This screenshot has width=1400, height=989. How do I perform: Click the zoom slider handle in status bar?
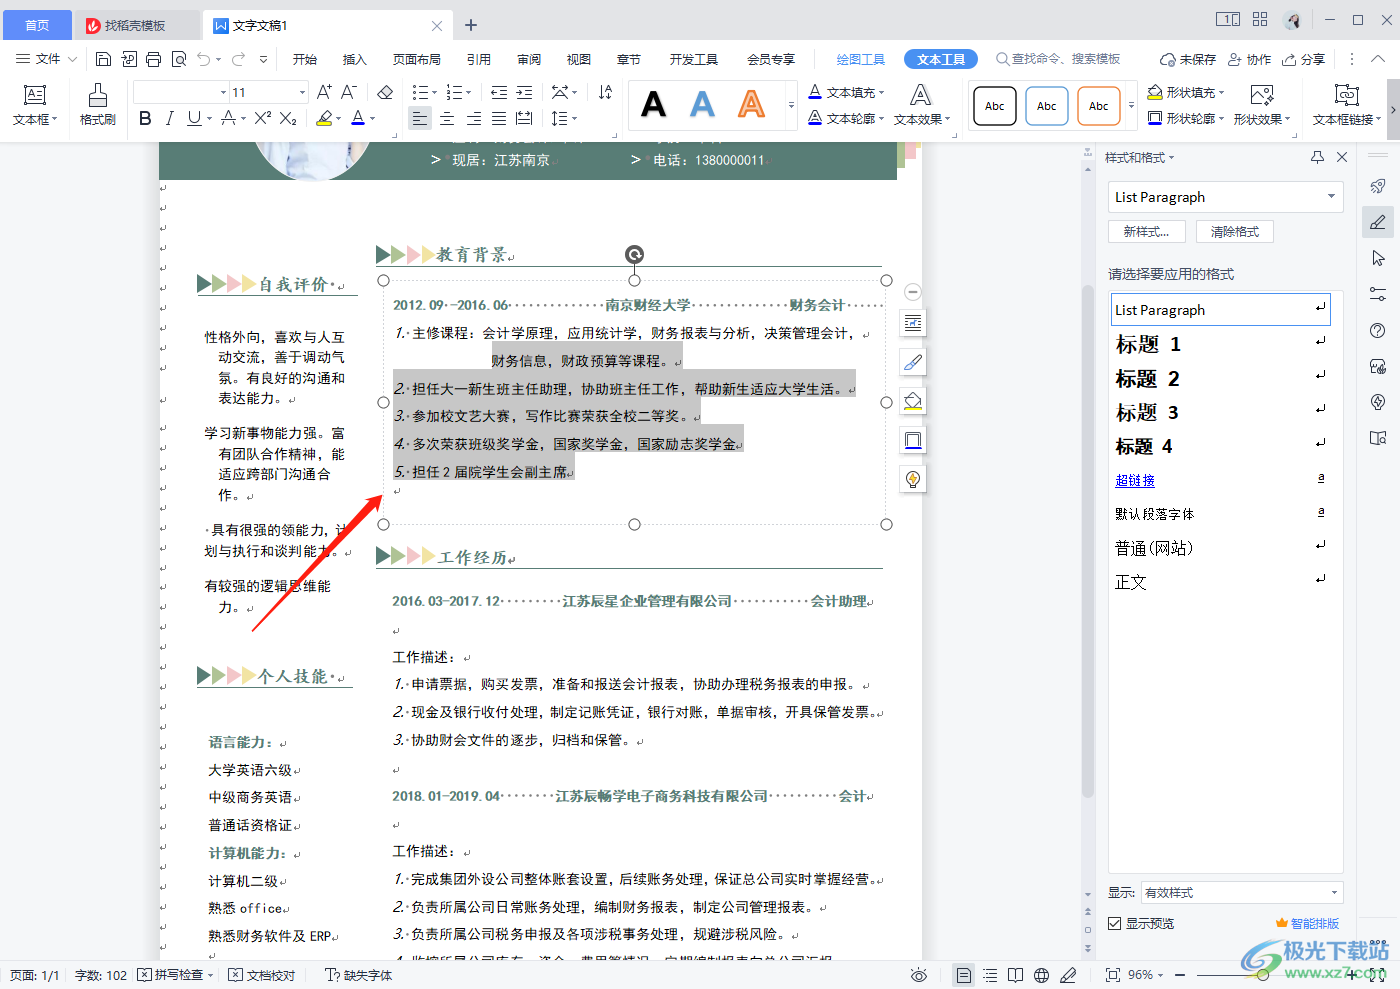(x=1263, y=975)
